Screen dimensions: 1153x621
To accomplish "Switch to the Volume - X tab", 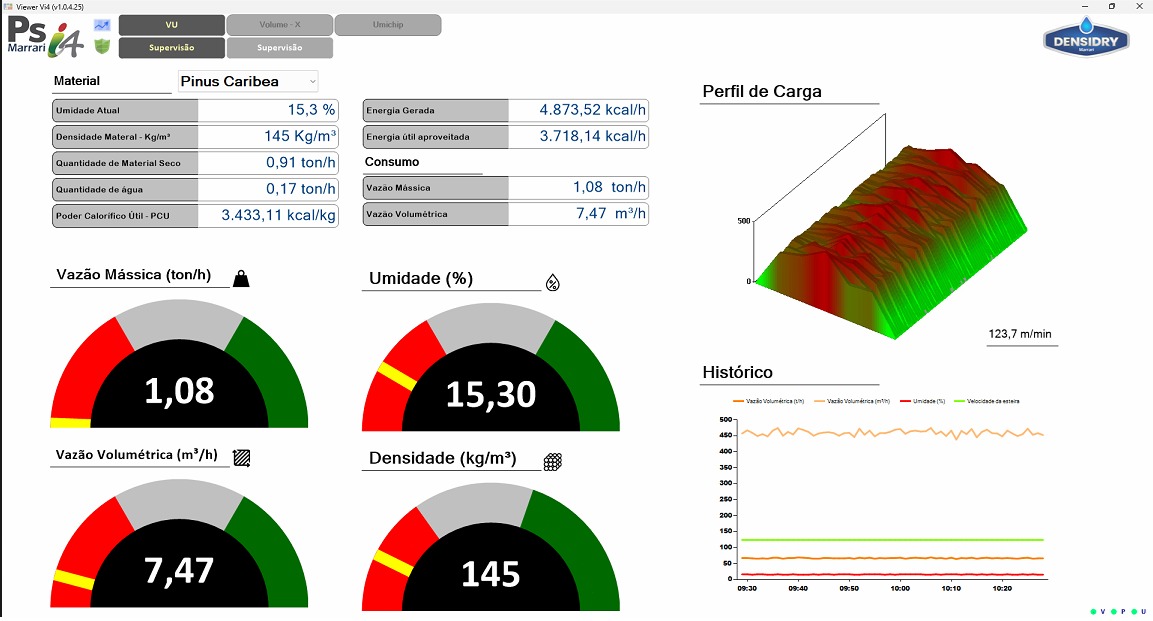I will [279, 25].
